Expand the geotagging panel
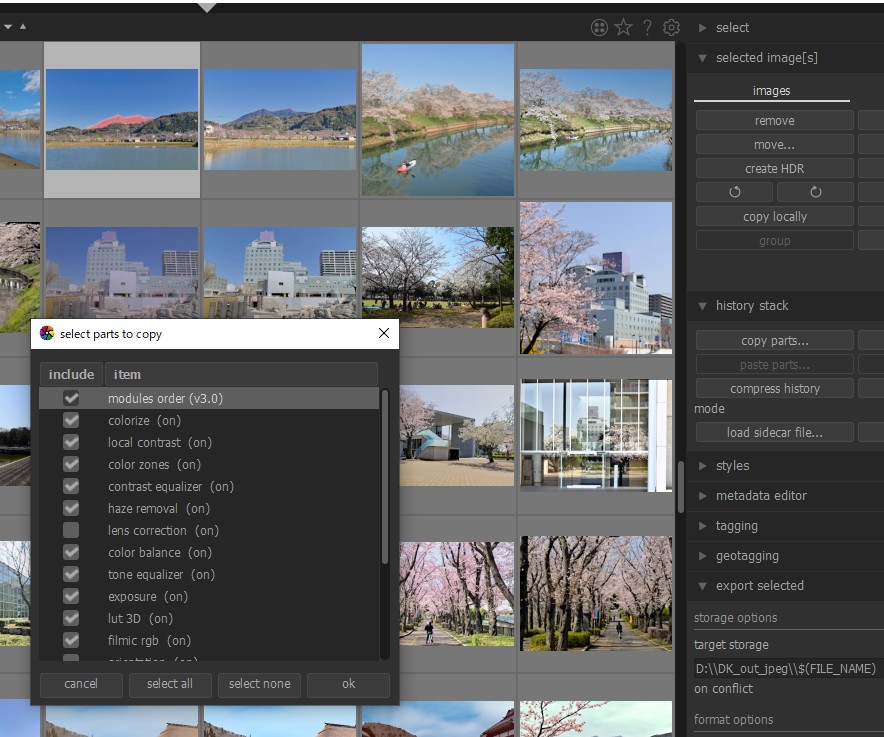The width and height of the screenshot is (884, 737). coord(702,555)
